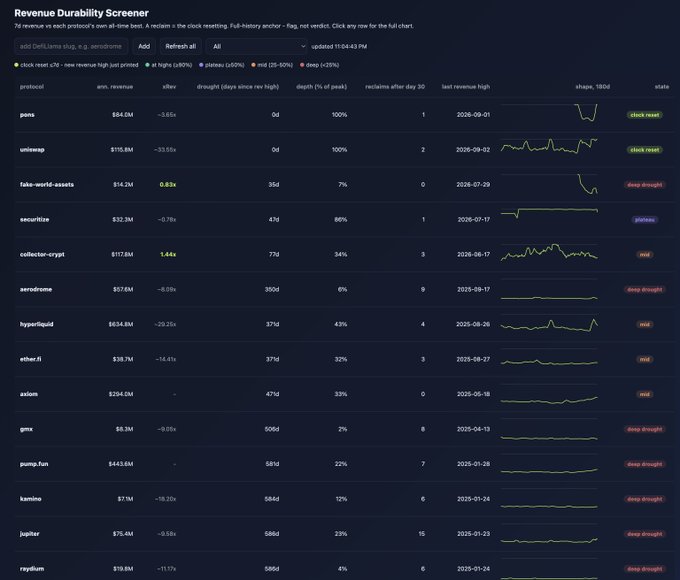Click the pons 180d sparkline chart
Image resolution: width=680 pixels, height=580 pixels.
[x=549, y=112]
